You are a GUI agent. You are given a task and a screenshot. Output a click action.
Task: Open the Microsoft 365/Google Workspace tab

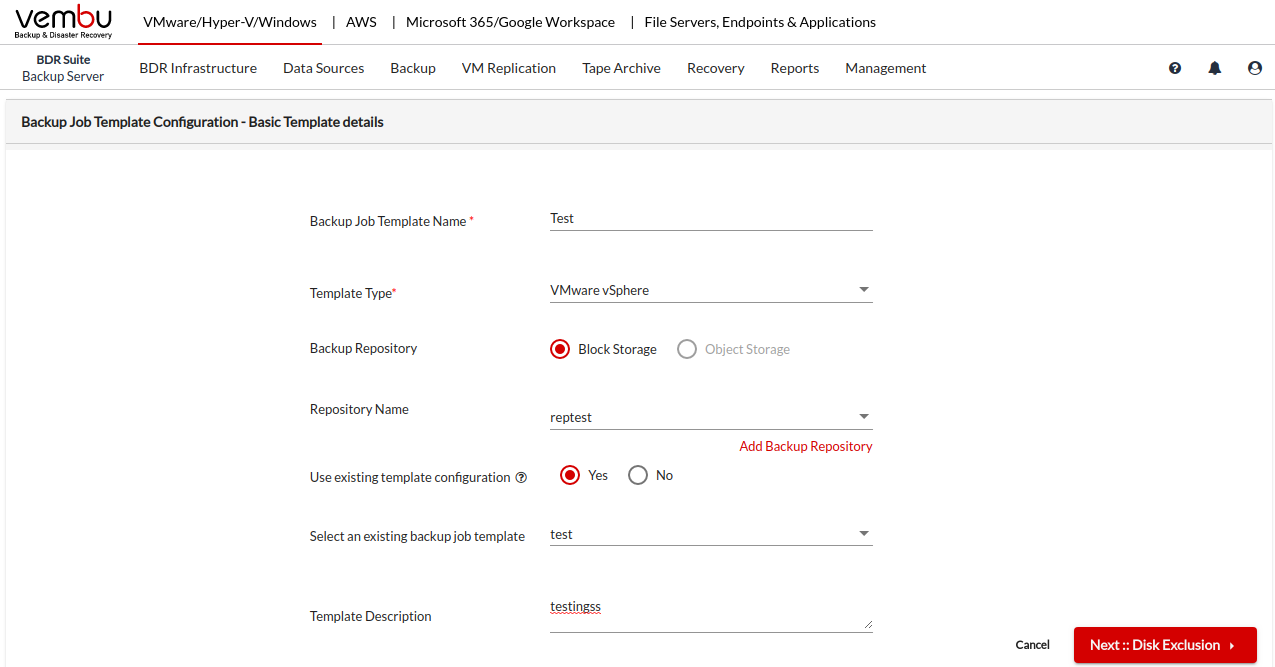coord(510,22)
